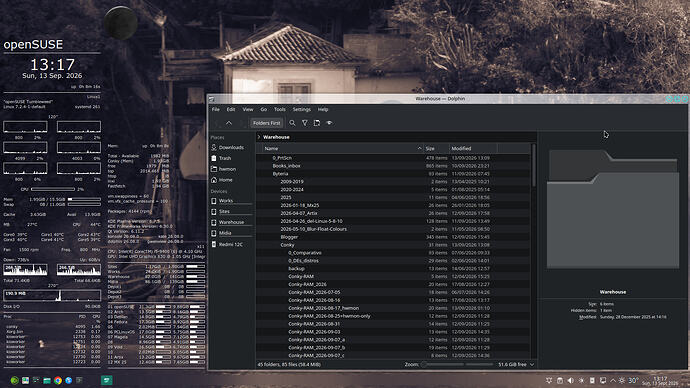The image size is (690, 388).
Task: Open the Settings menu
Action: tap(301, 110)
